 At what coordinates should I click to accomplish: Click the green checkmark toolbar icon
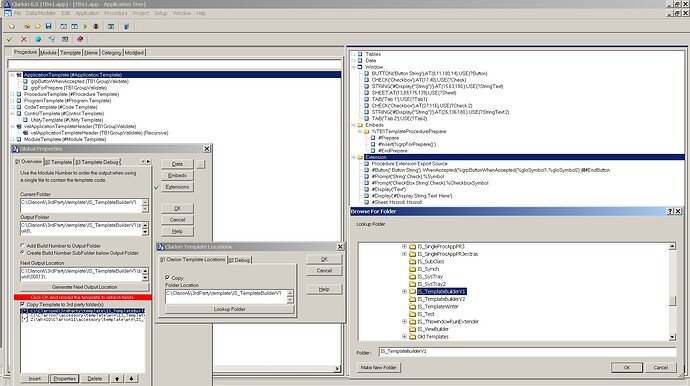click(x=10, y=39)
